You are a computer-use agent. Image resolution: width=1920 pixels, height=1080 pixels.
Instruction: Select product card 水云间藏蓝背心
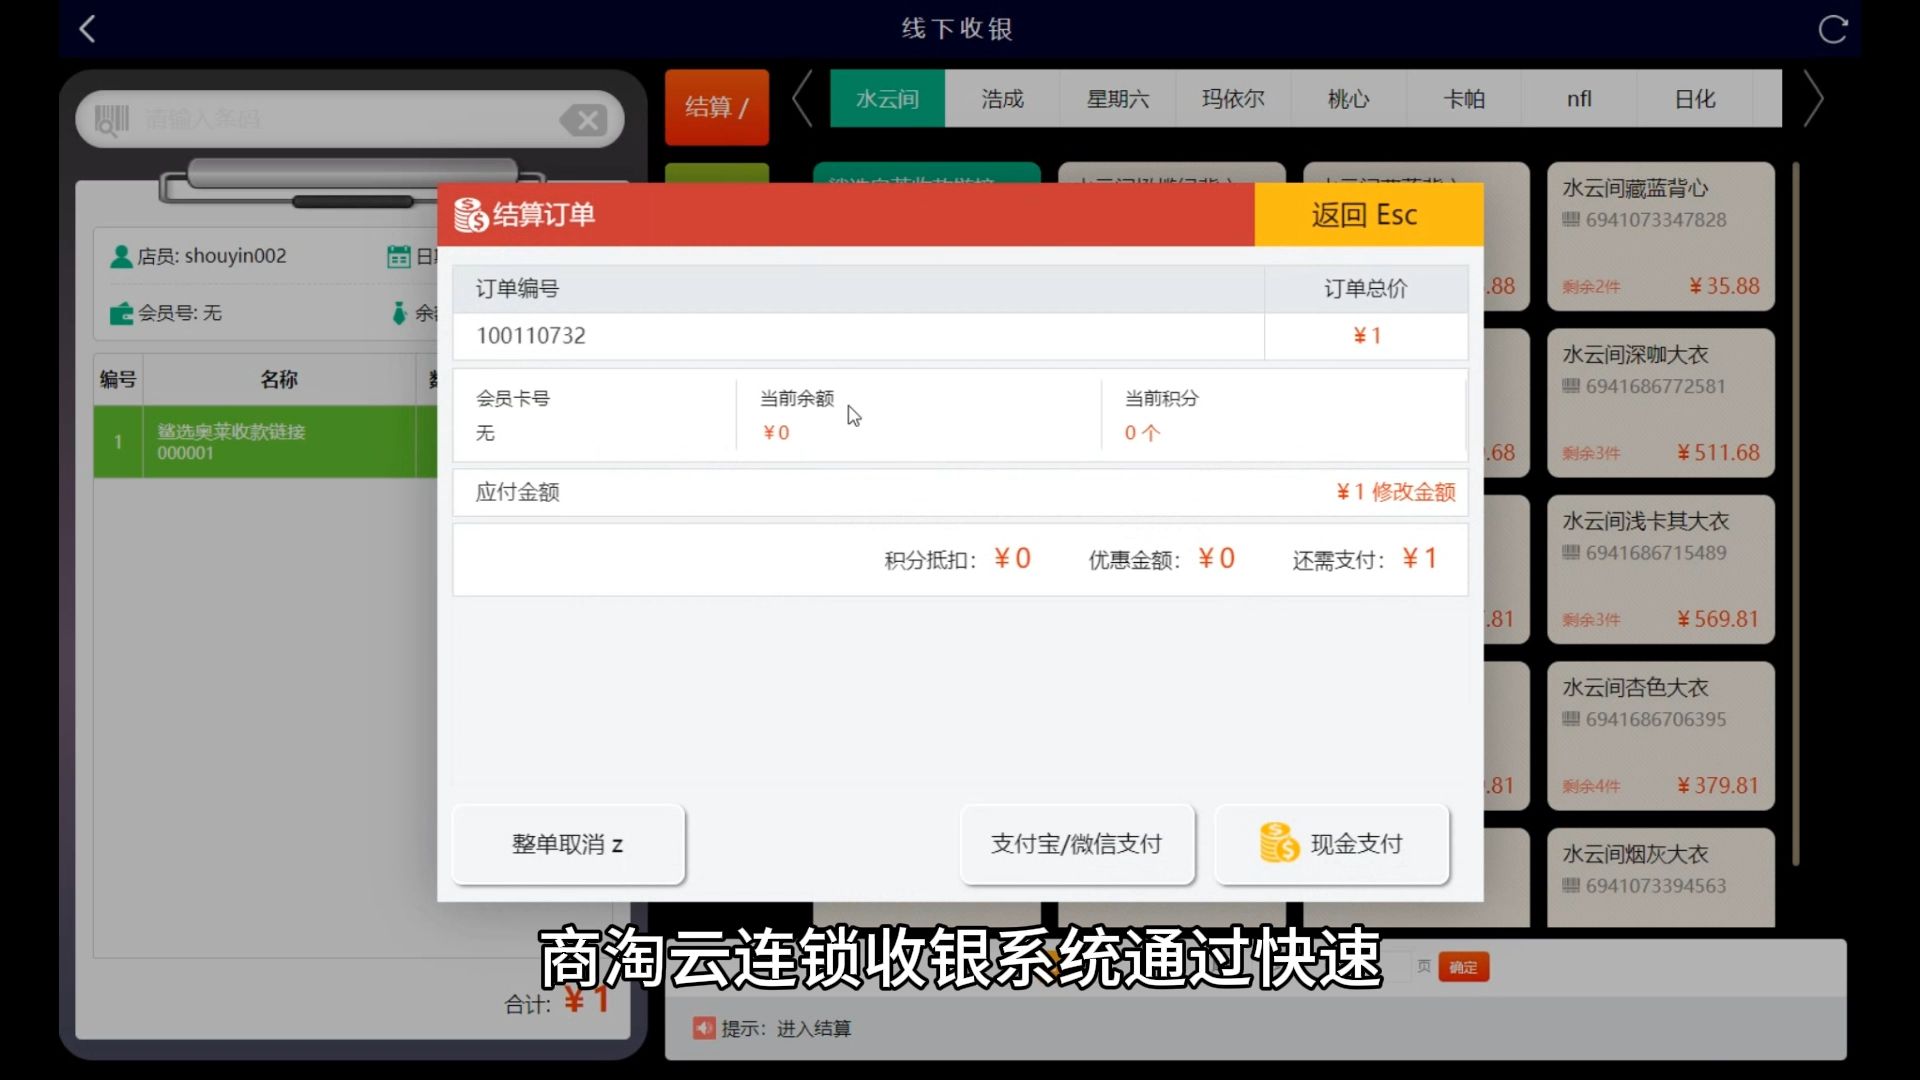point(1660,236)
